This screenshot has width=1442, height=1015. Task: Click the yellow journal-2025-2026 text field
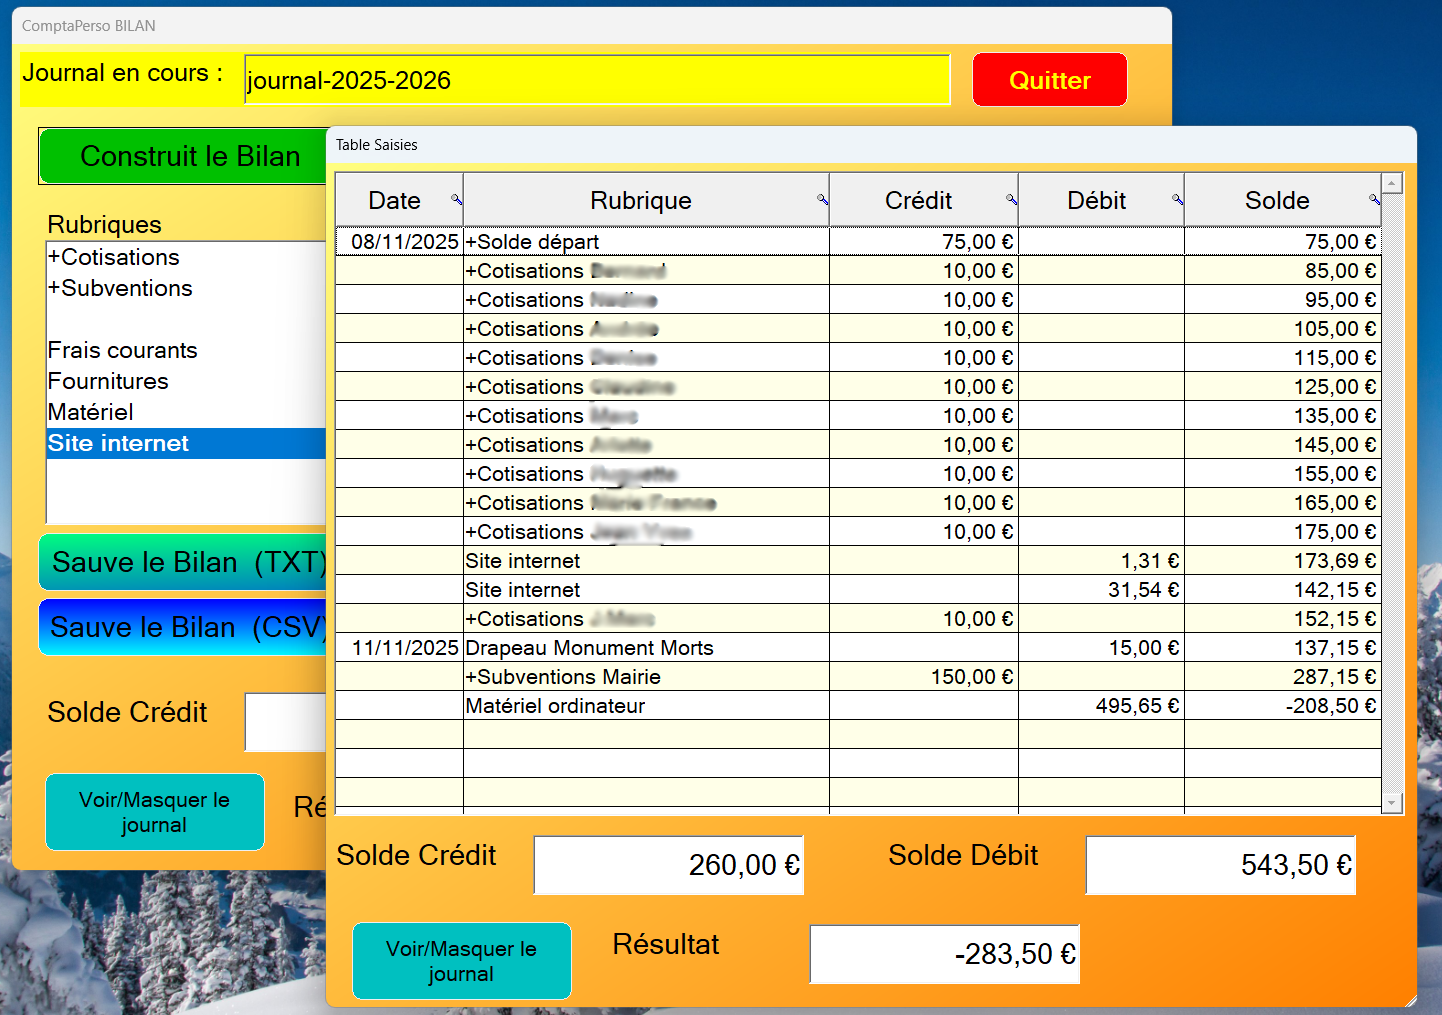(x=596, y=80)
